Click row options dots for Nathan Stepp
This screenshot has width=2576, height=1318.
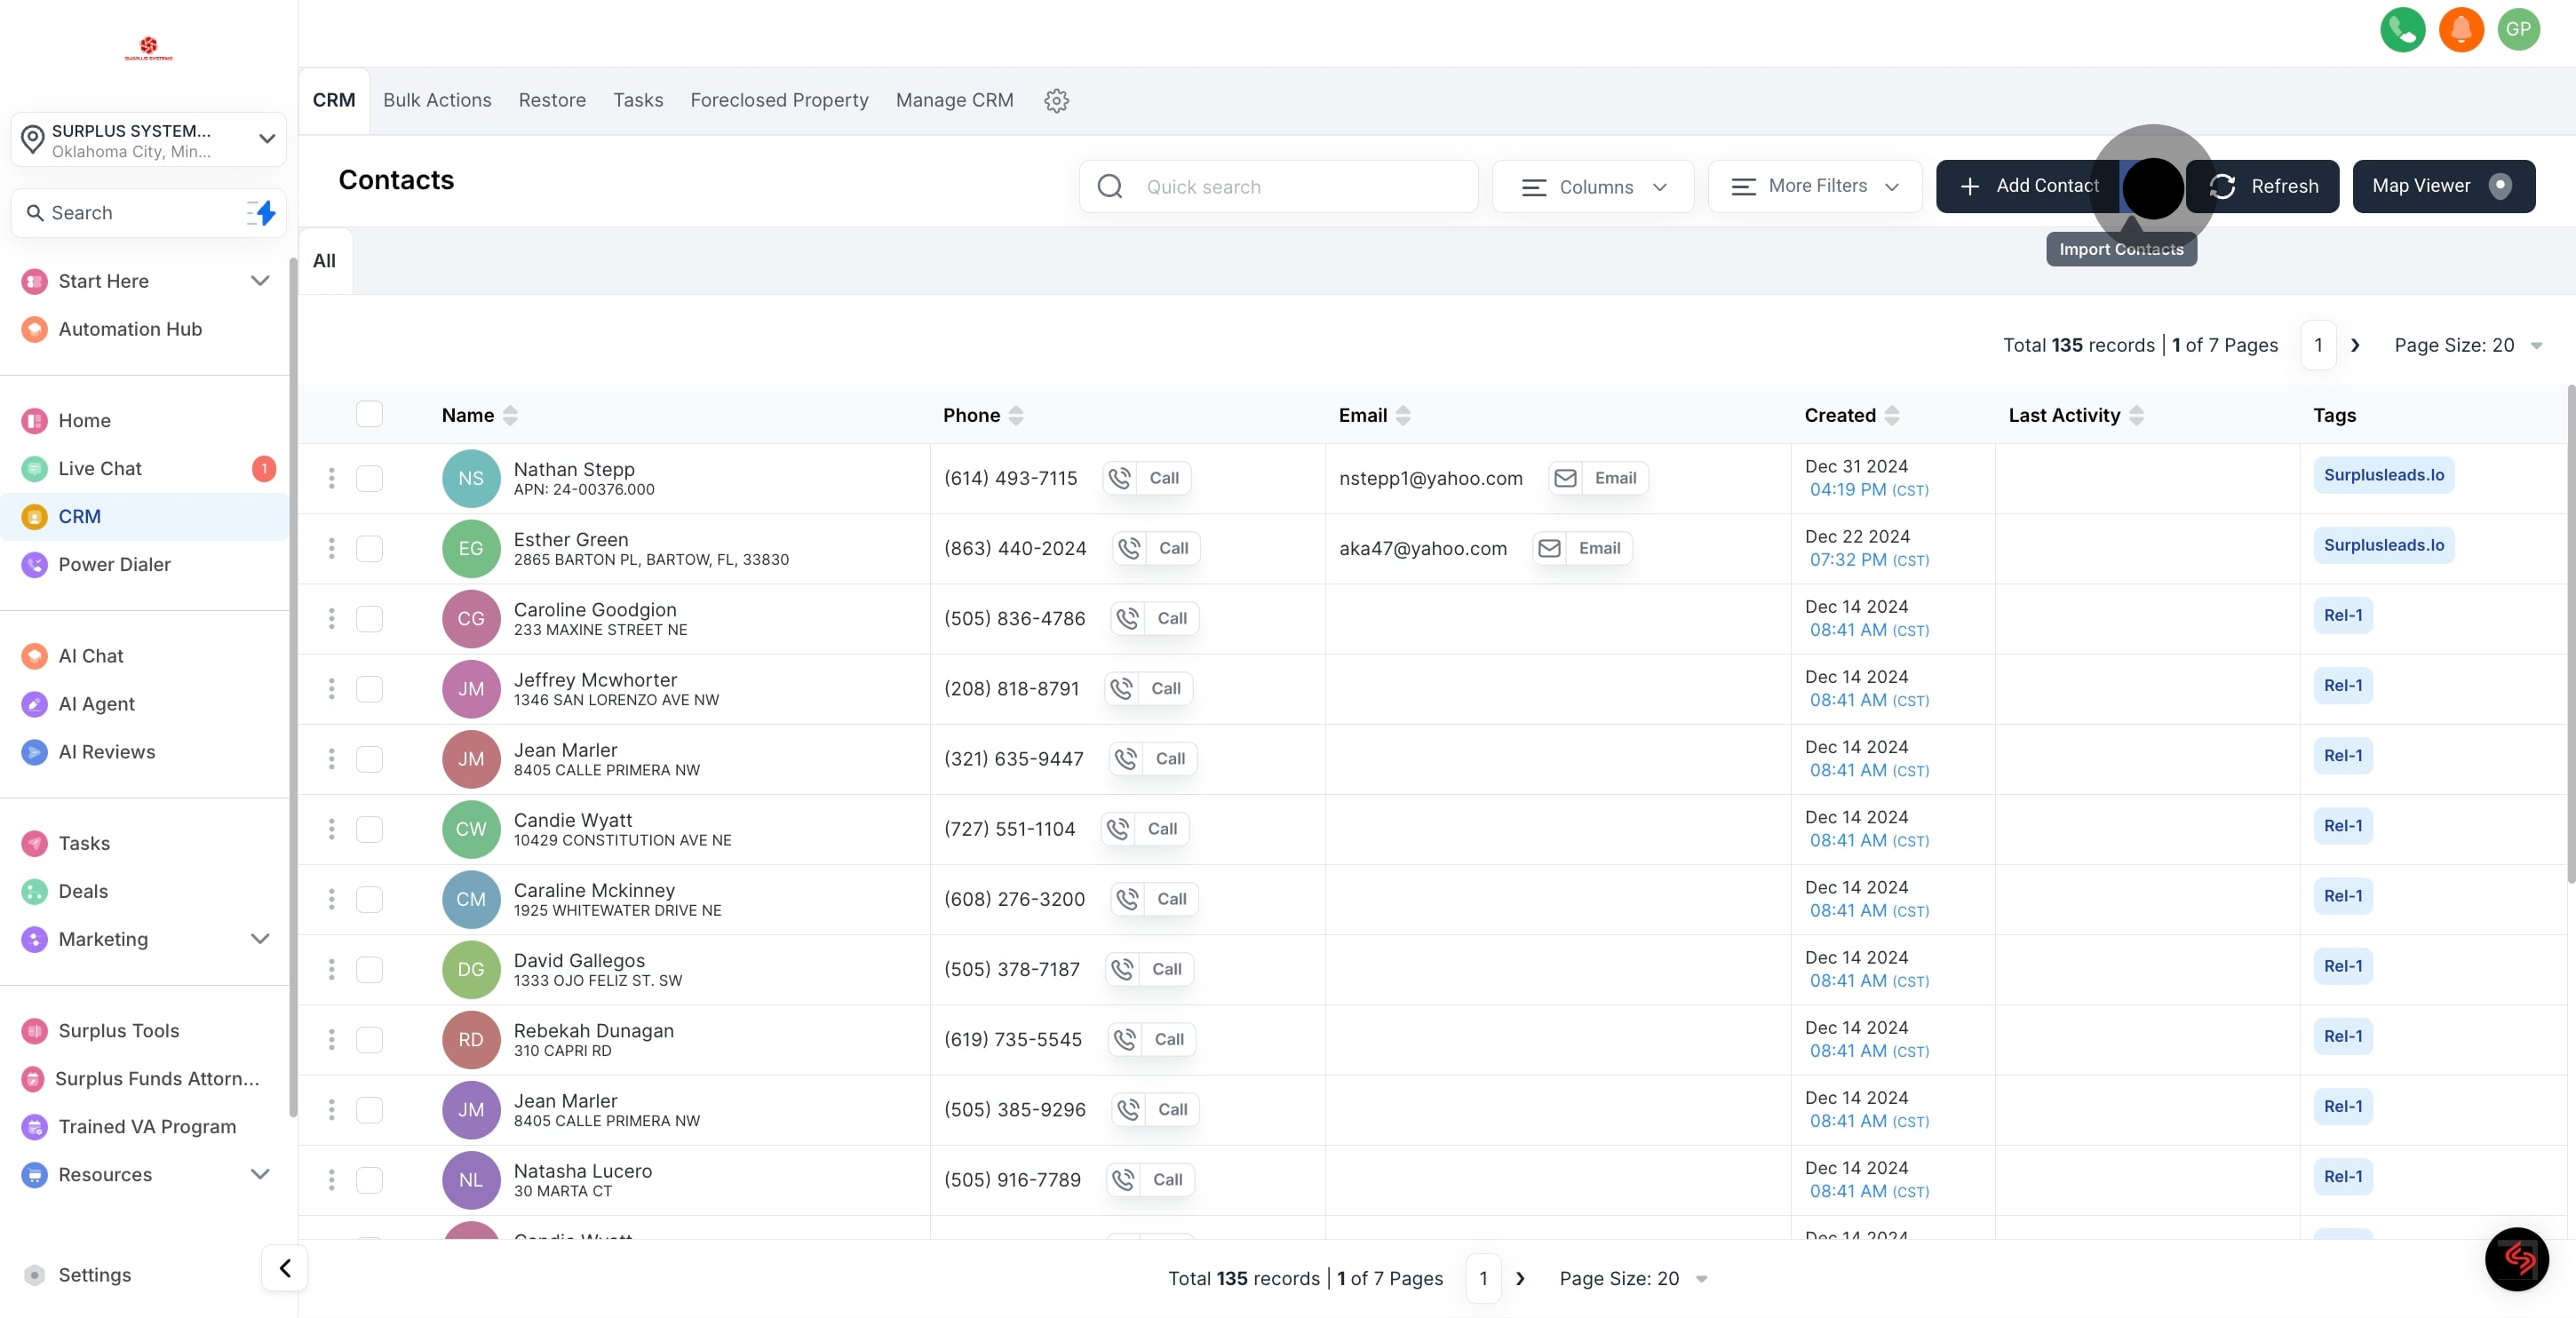coord(331,478)
